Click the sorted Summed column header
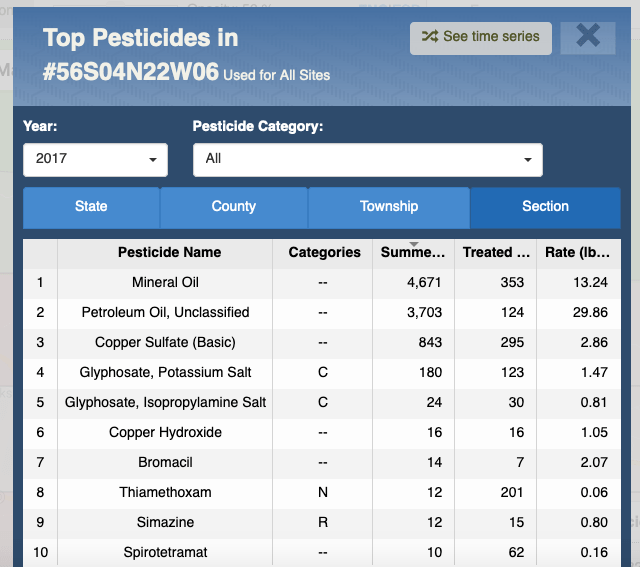Screen dimensions: 640x567 click(413, 253)
